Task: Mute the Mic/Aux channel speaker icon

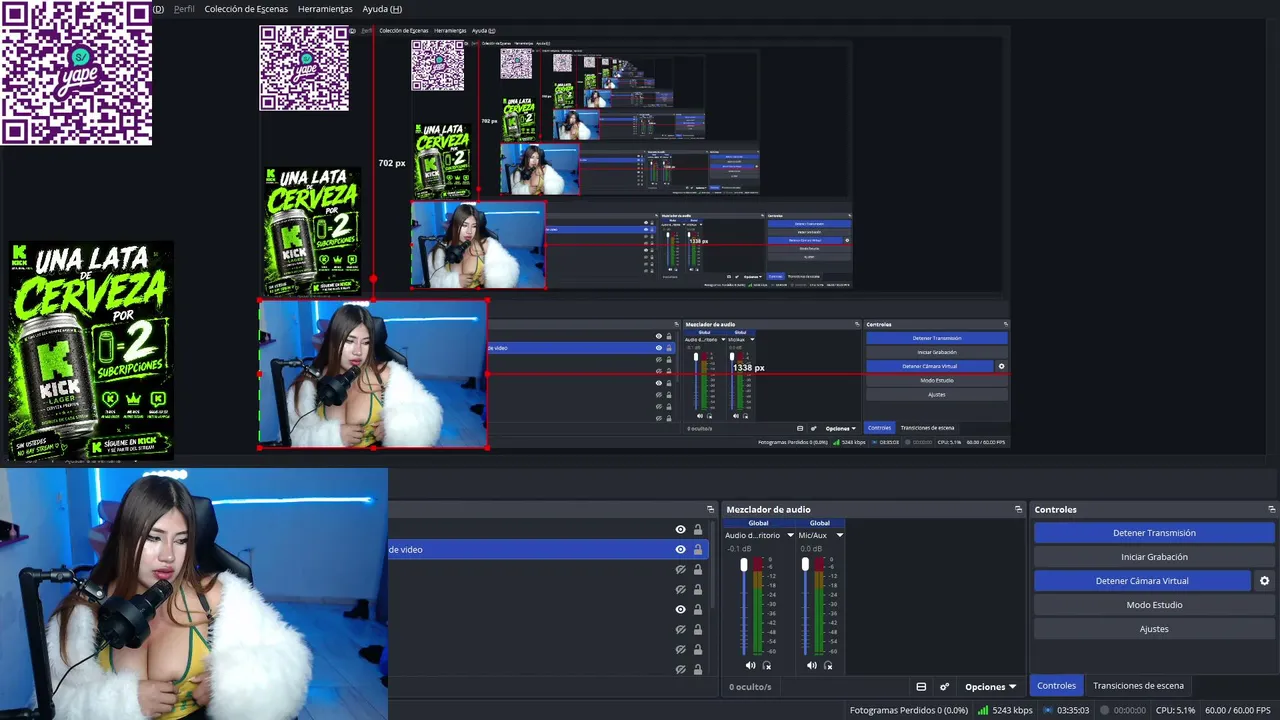Action: 811,665
